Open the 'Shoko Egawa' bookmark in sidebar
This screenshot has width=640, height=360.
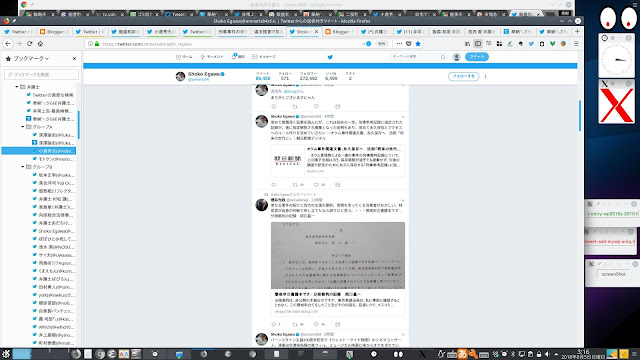(x=53, y=231)
